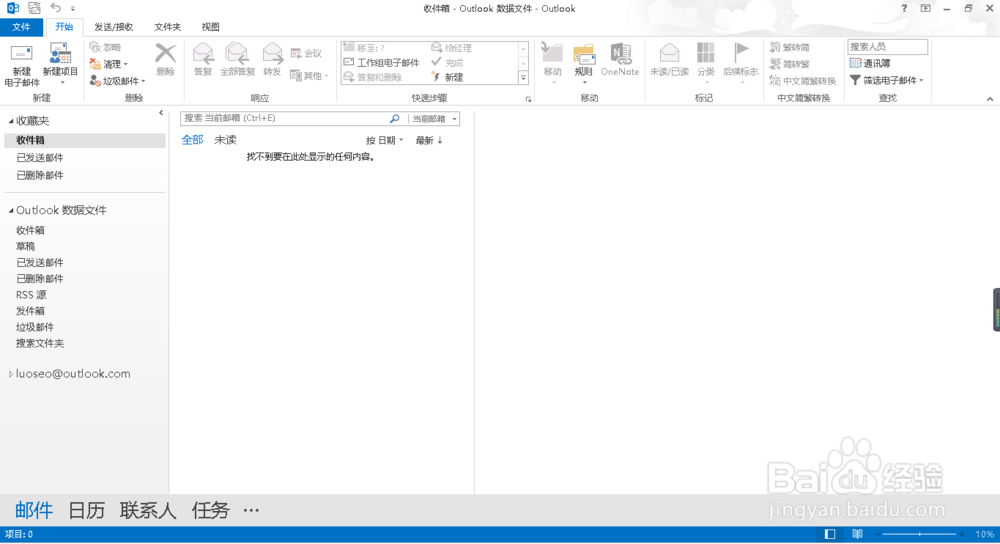Screen dimensions: 1000x544
Task: Open the 规则 rules menu
Action: (584, 62)
